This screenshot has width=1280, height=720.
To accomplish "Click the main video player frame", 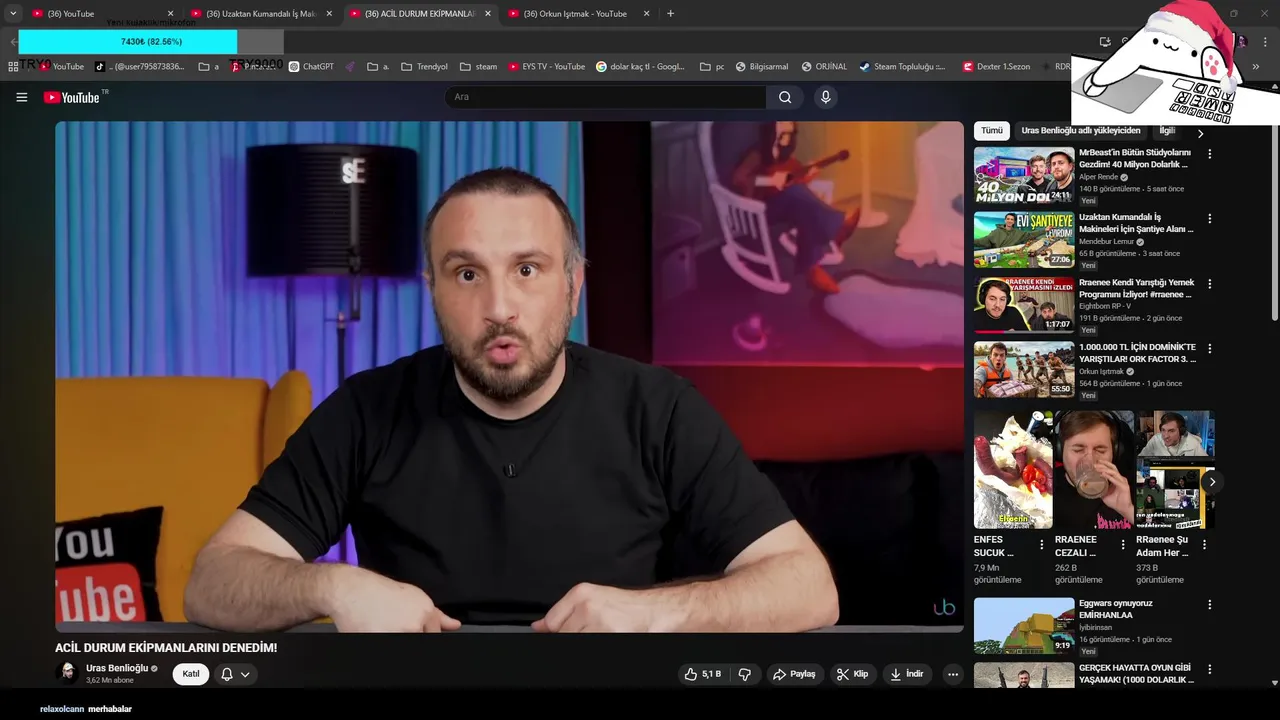I will (509, 376).
